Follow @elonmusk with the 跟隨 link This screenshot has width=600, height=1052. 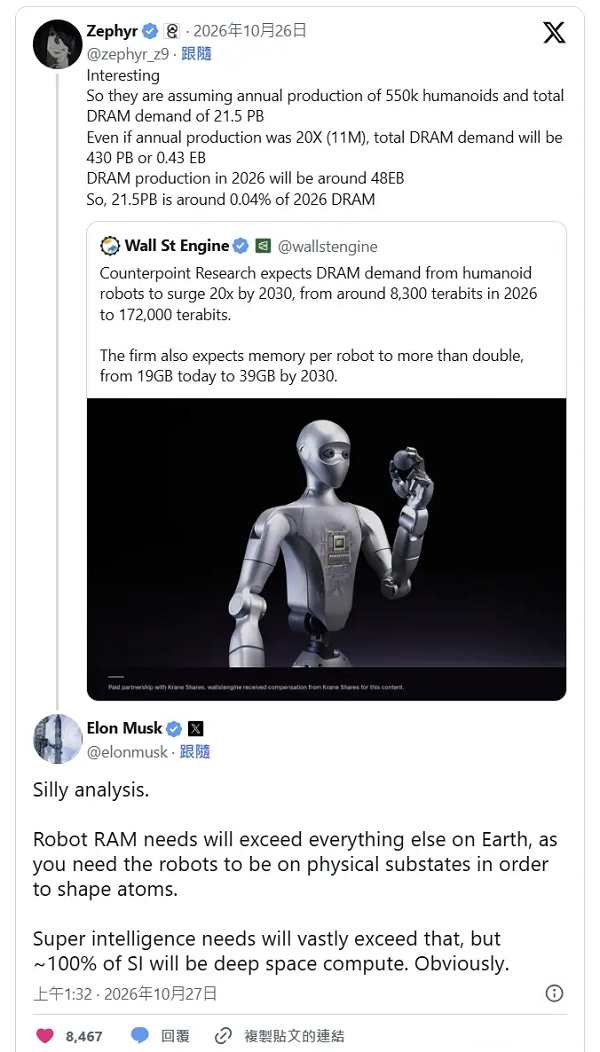point(195,752)
